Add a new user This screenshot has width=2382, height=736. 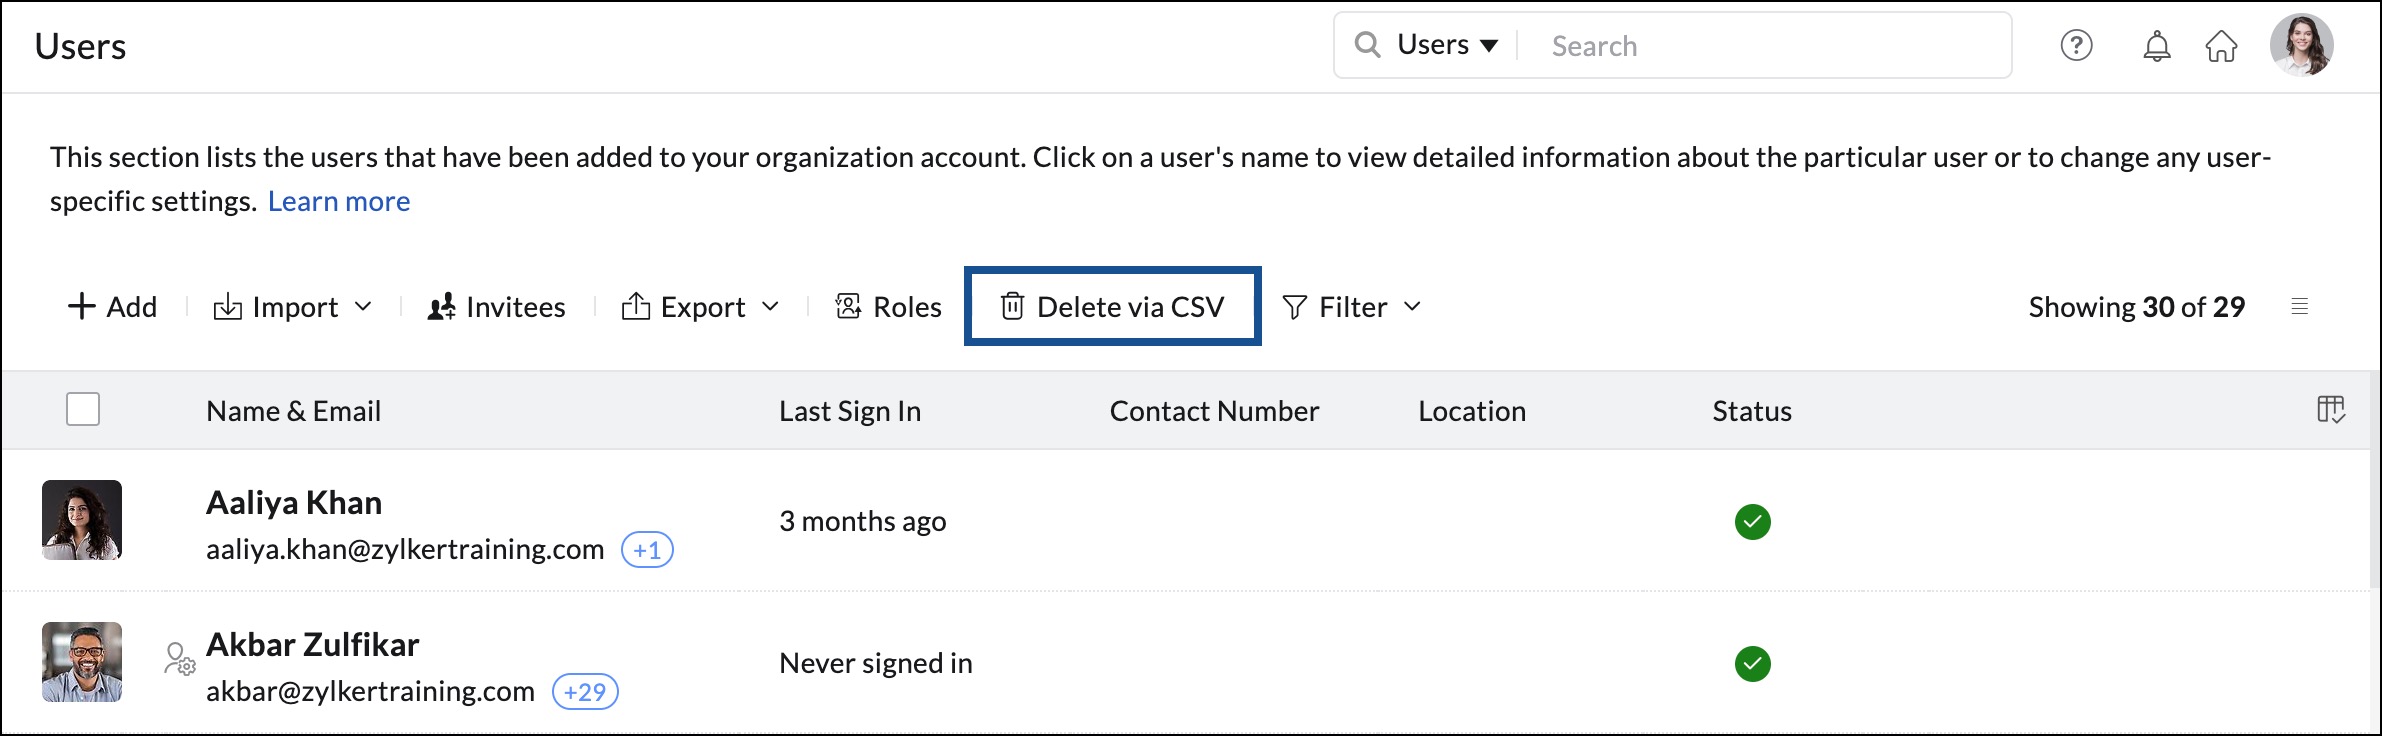[x=112, y=307]
